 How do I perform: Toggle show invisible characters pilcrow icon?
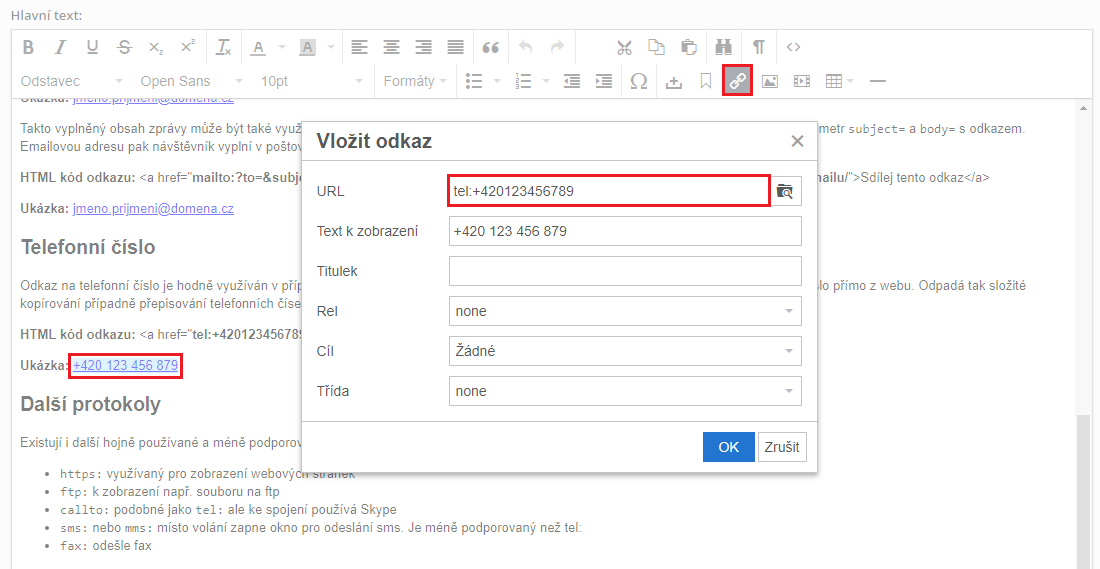tap(759, 47)
